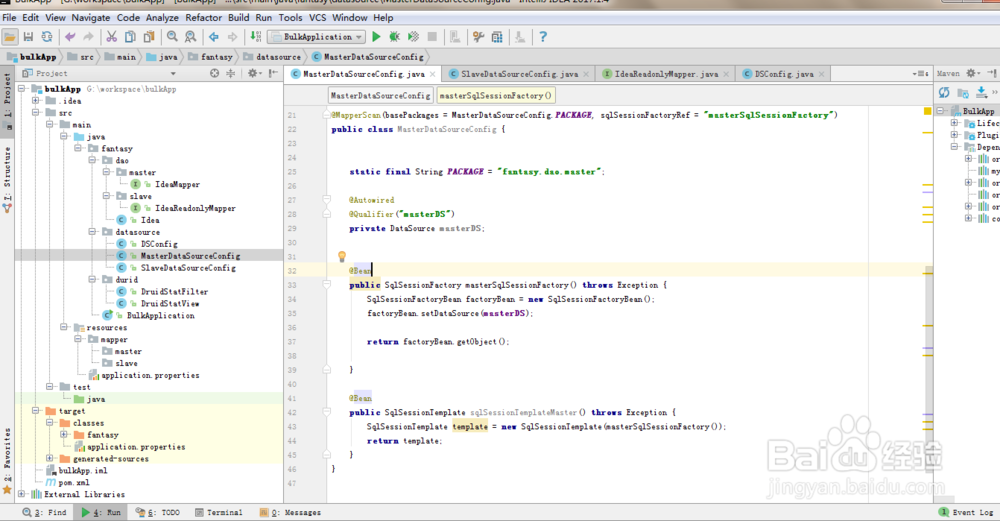The image size is (1000, 521).
Task: Expand Lifecycle node in Maven panel
Action: point(955,123)
